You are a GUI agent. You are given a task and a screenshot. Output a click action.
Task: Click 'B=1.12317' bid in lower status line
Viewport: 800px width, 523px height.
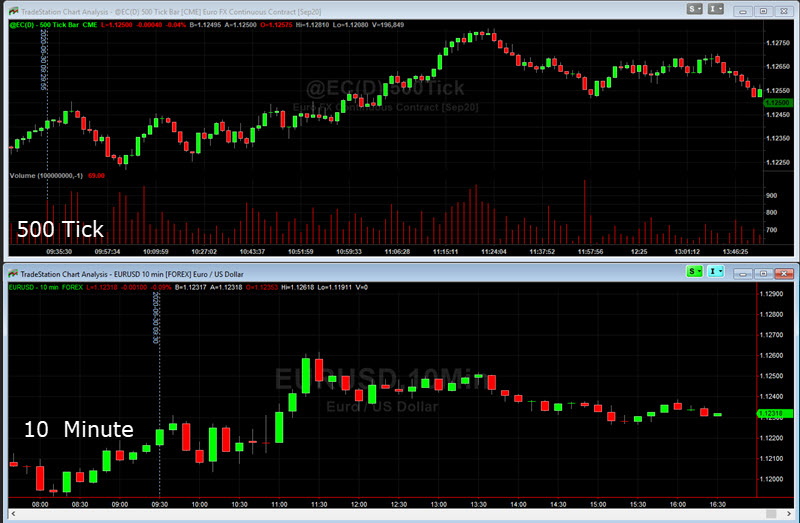click(x=191, y=287)
